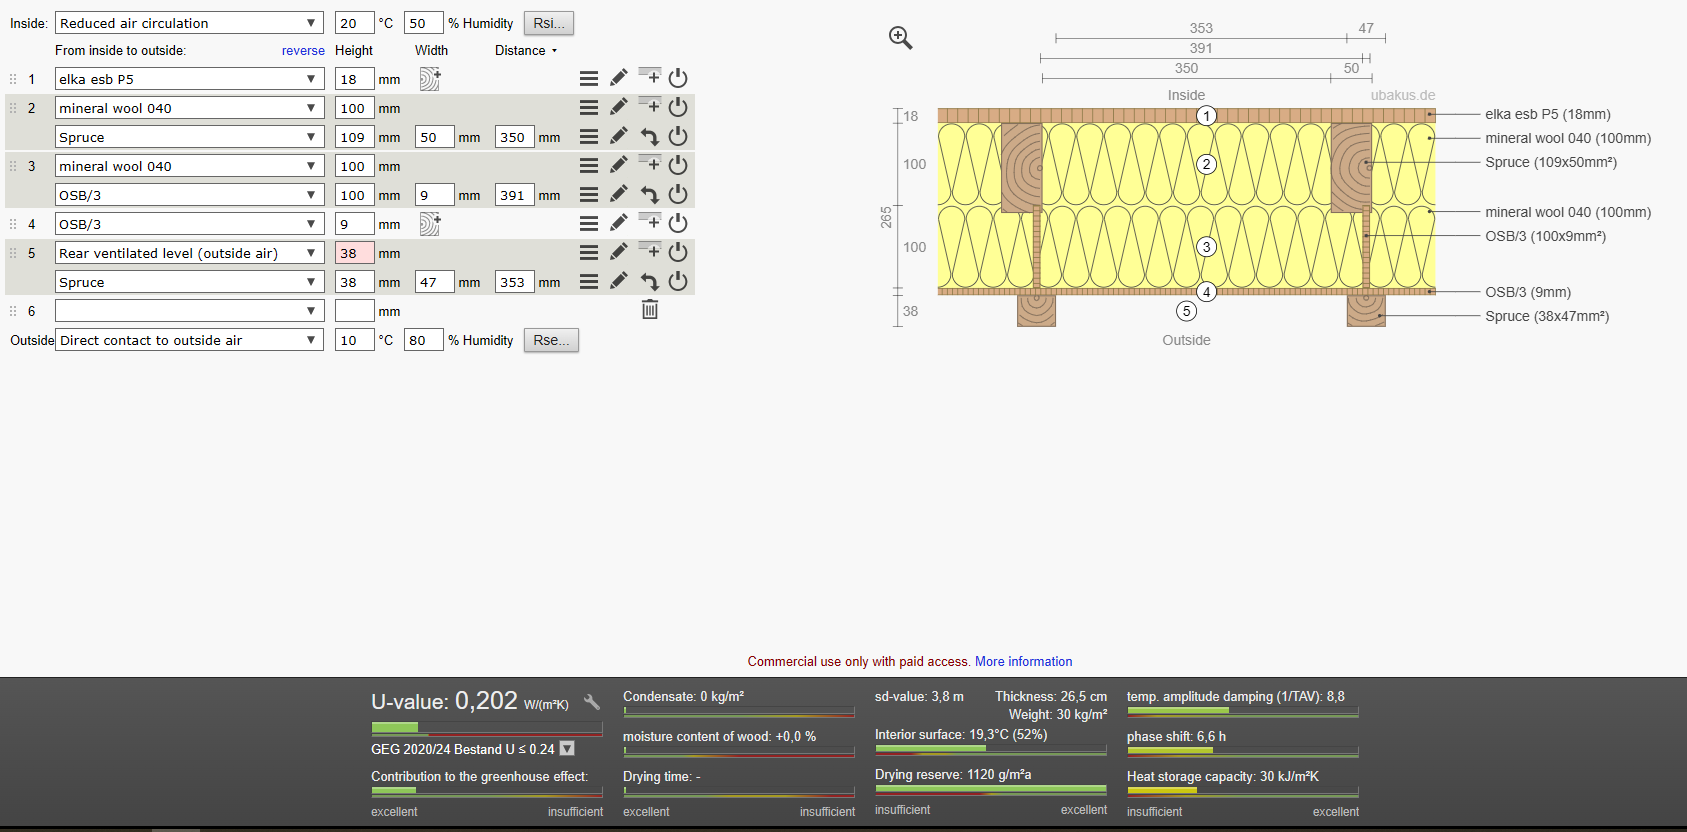Open GEG 2020/24 Bestand standard selector arrow
Screen dimensions: 1687x832
pyautogui.click(x=567, y=748)
